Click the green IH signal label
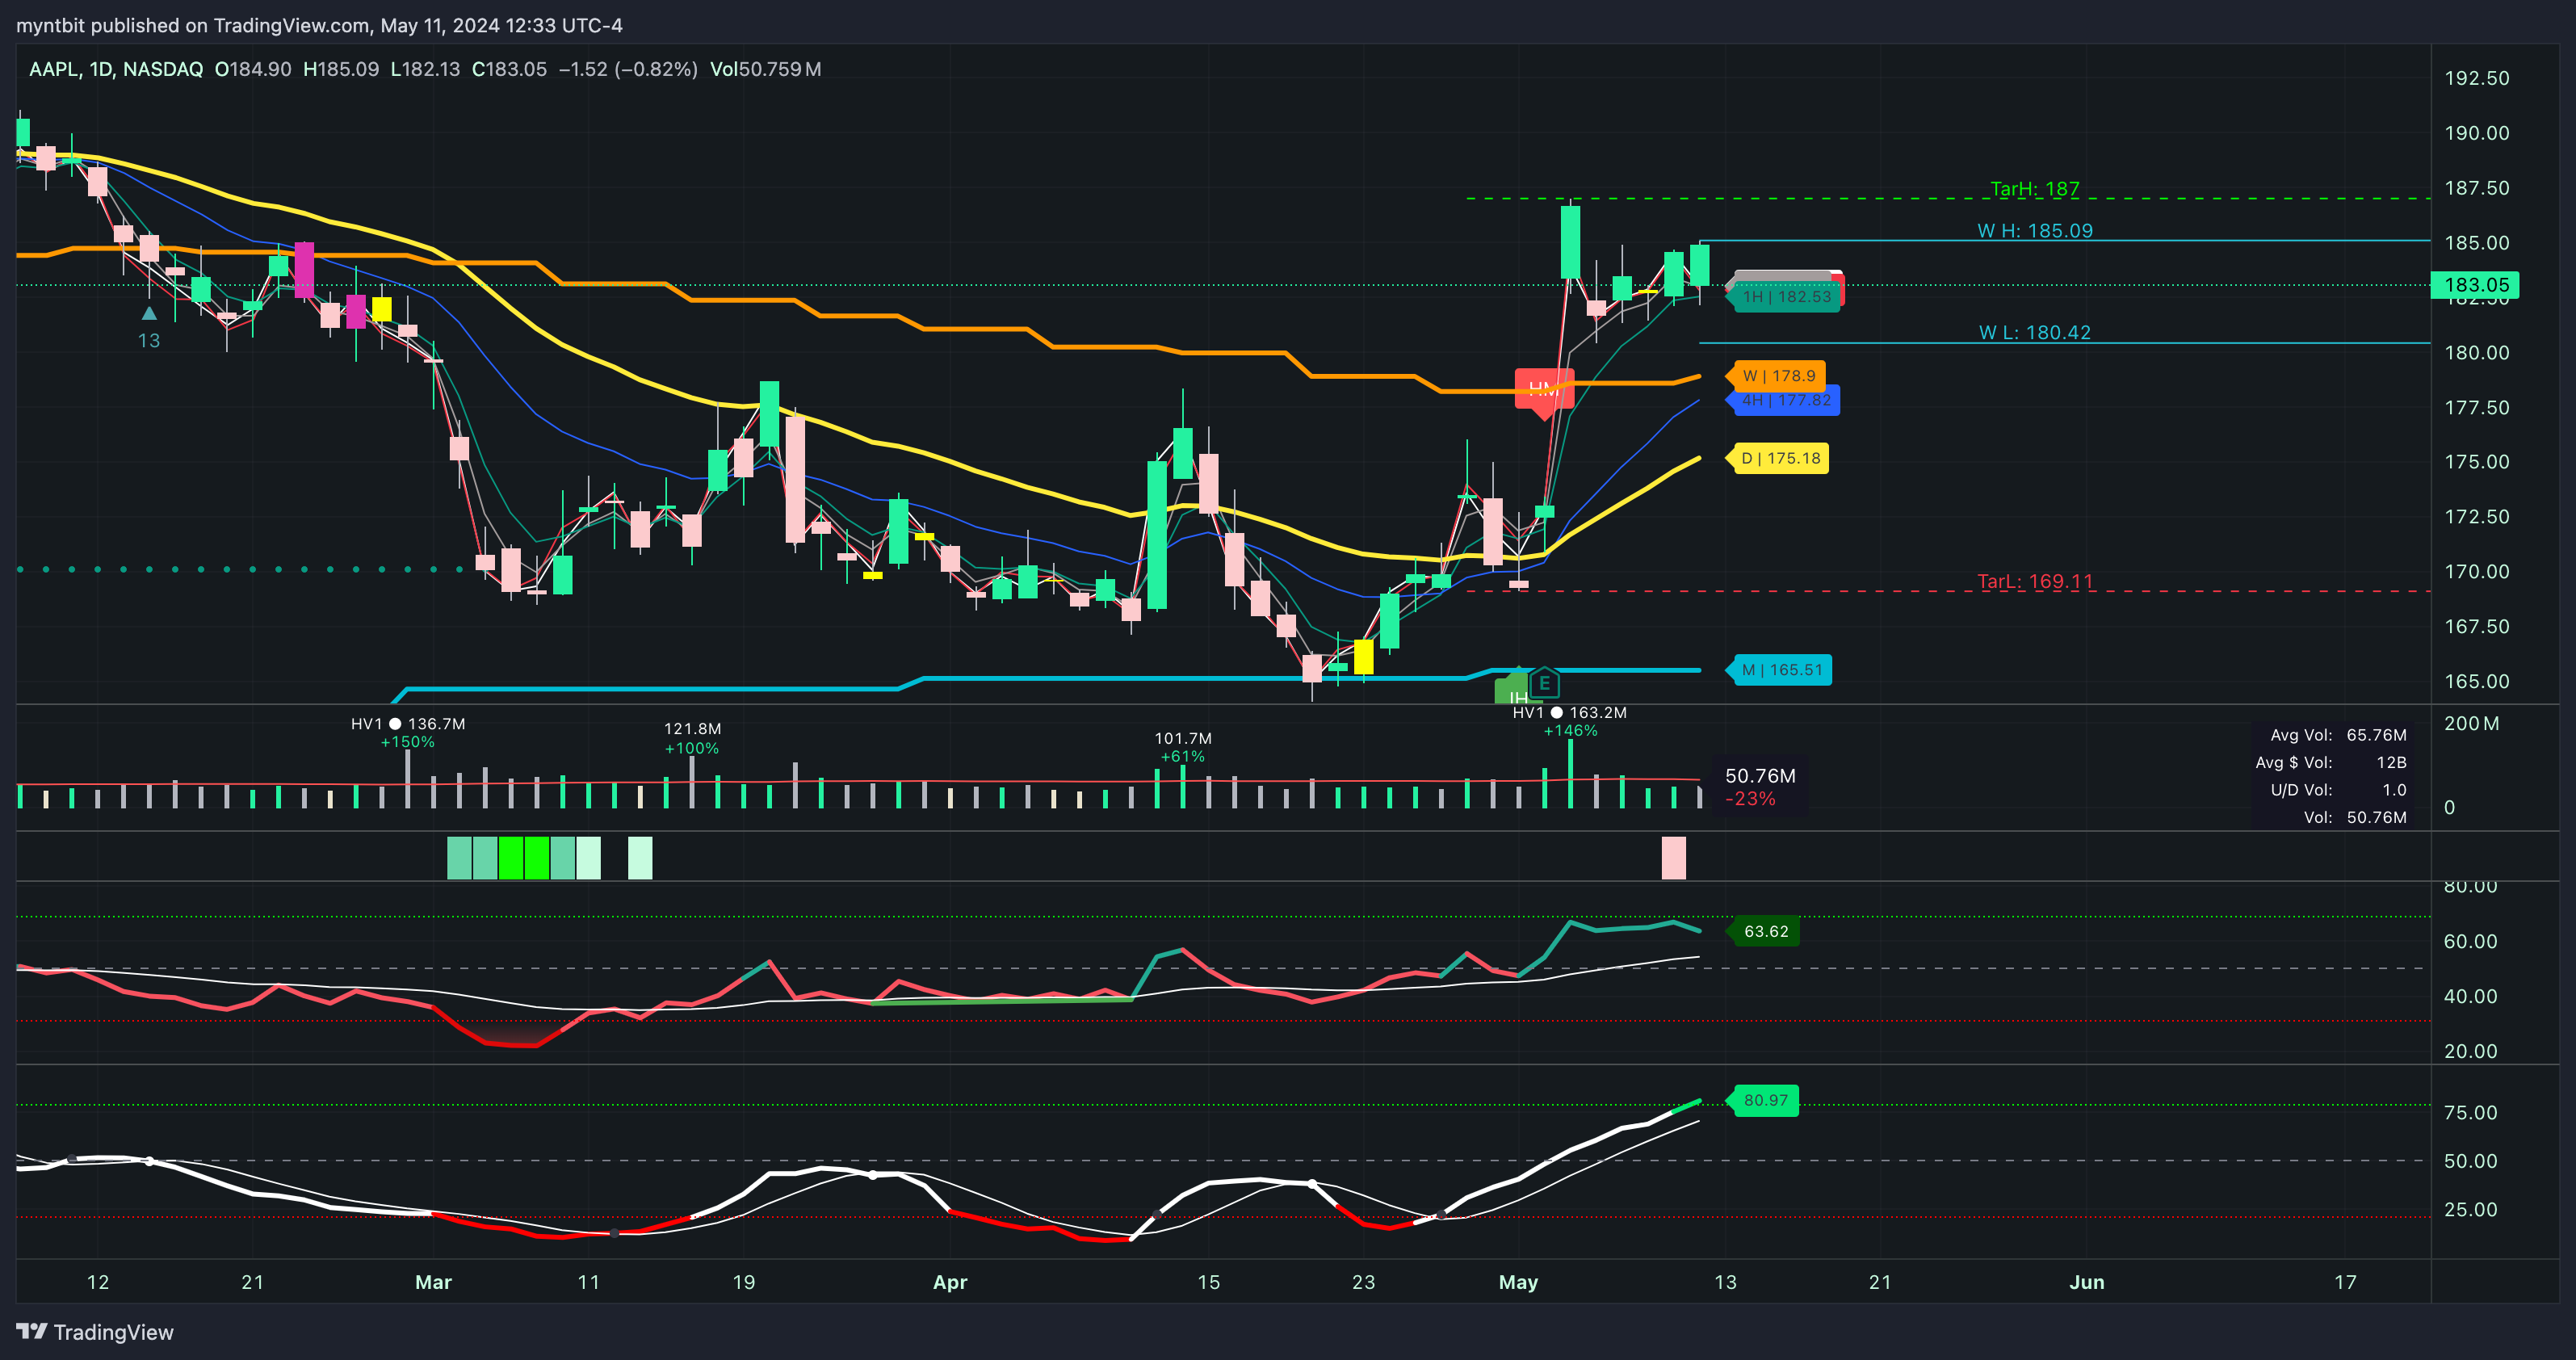This screenshot has width=2576, height=1360. tap(1515, 690)
